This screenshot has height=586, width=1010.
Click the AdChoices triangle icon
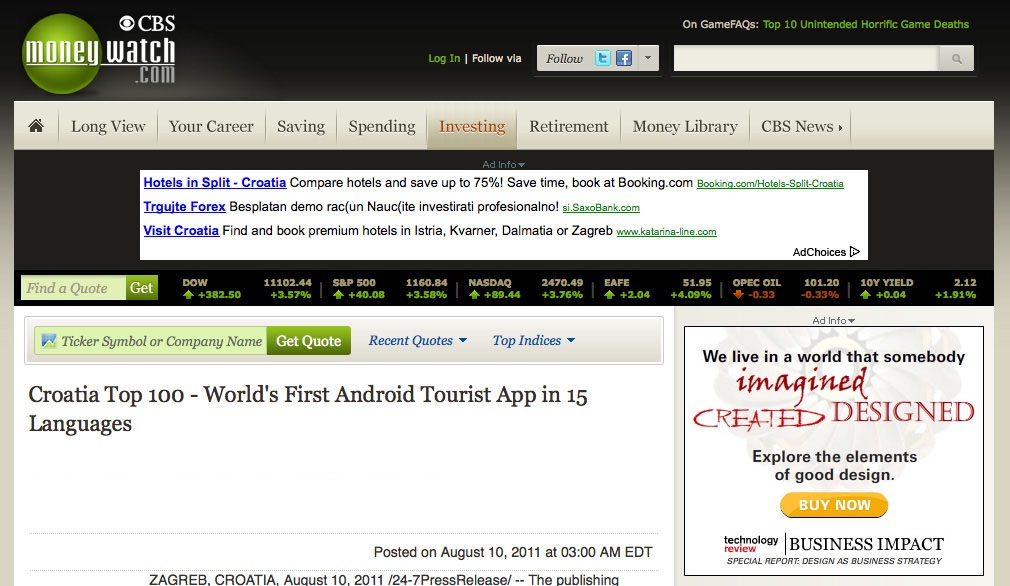click(855, 252)
